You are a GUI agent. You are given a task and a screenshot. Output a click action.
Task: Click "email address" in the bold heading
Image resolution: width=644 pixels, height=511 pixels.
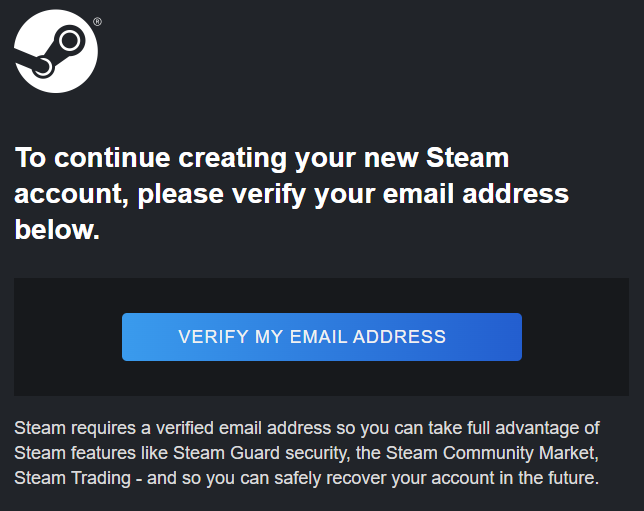tap(463, 194)
